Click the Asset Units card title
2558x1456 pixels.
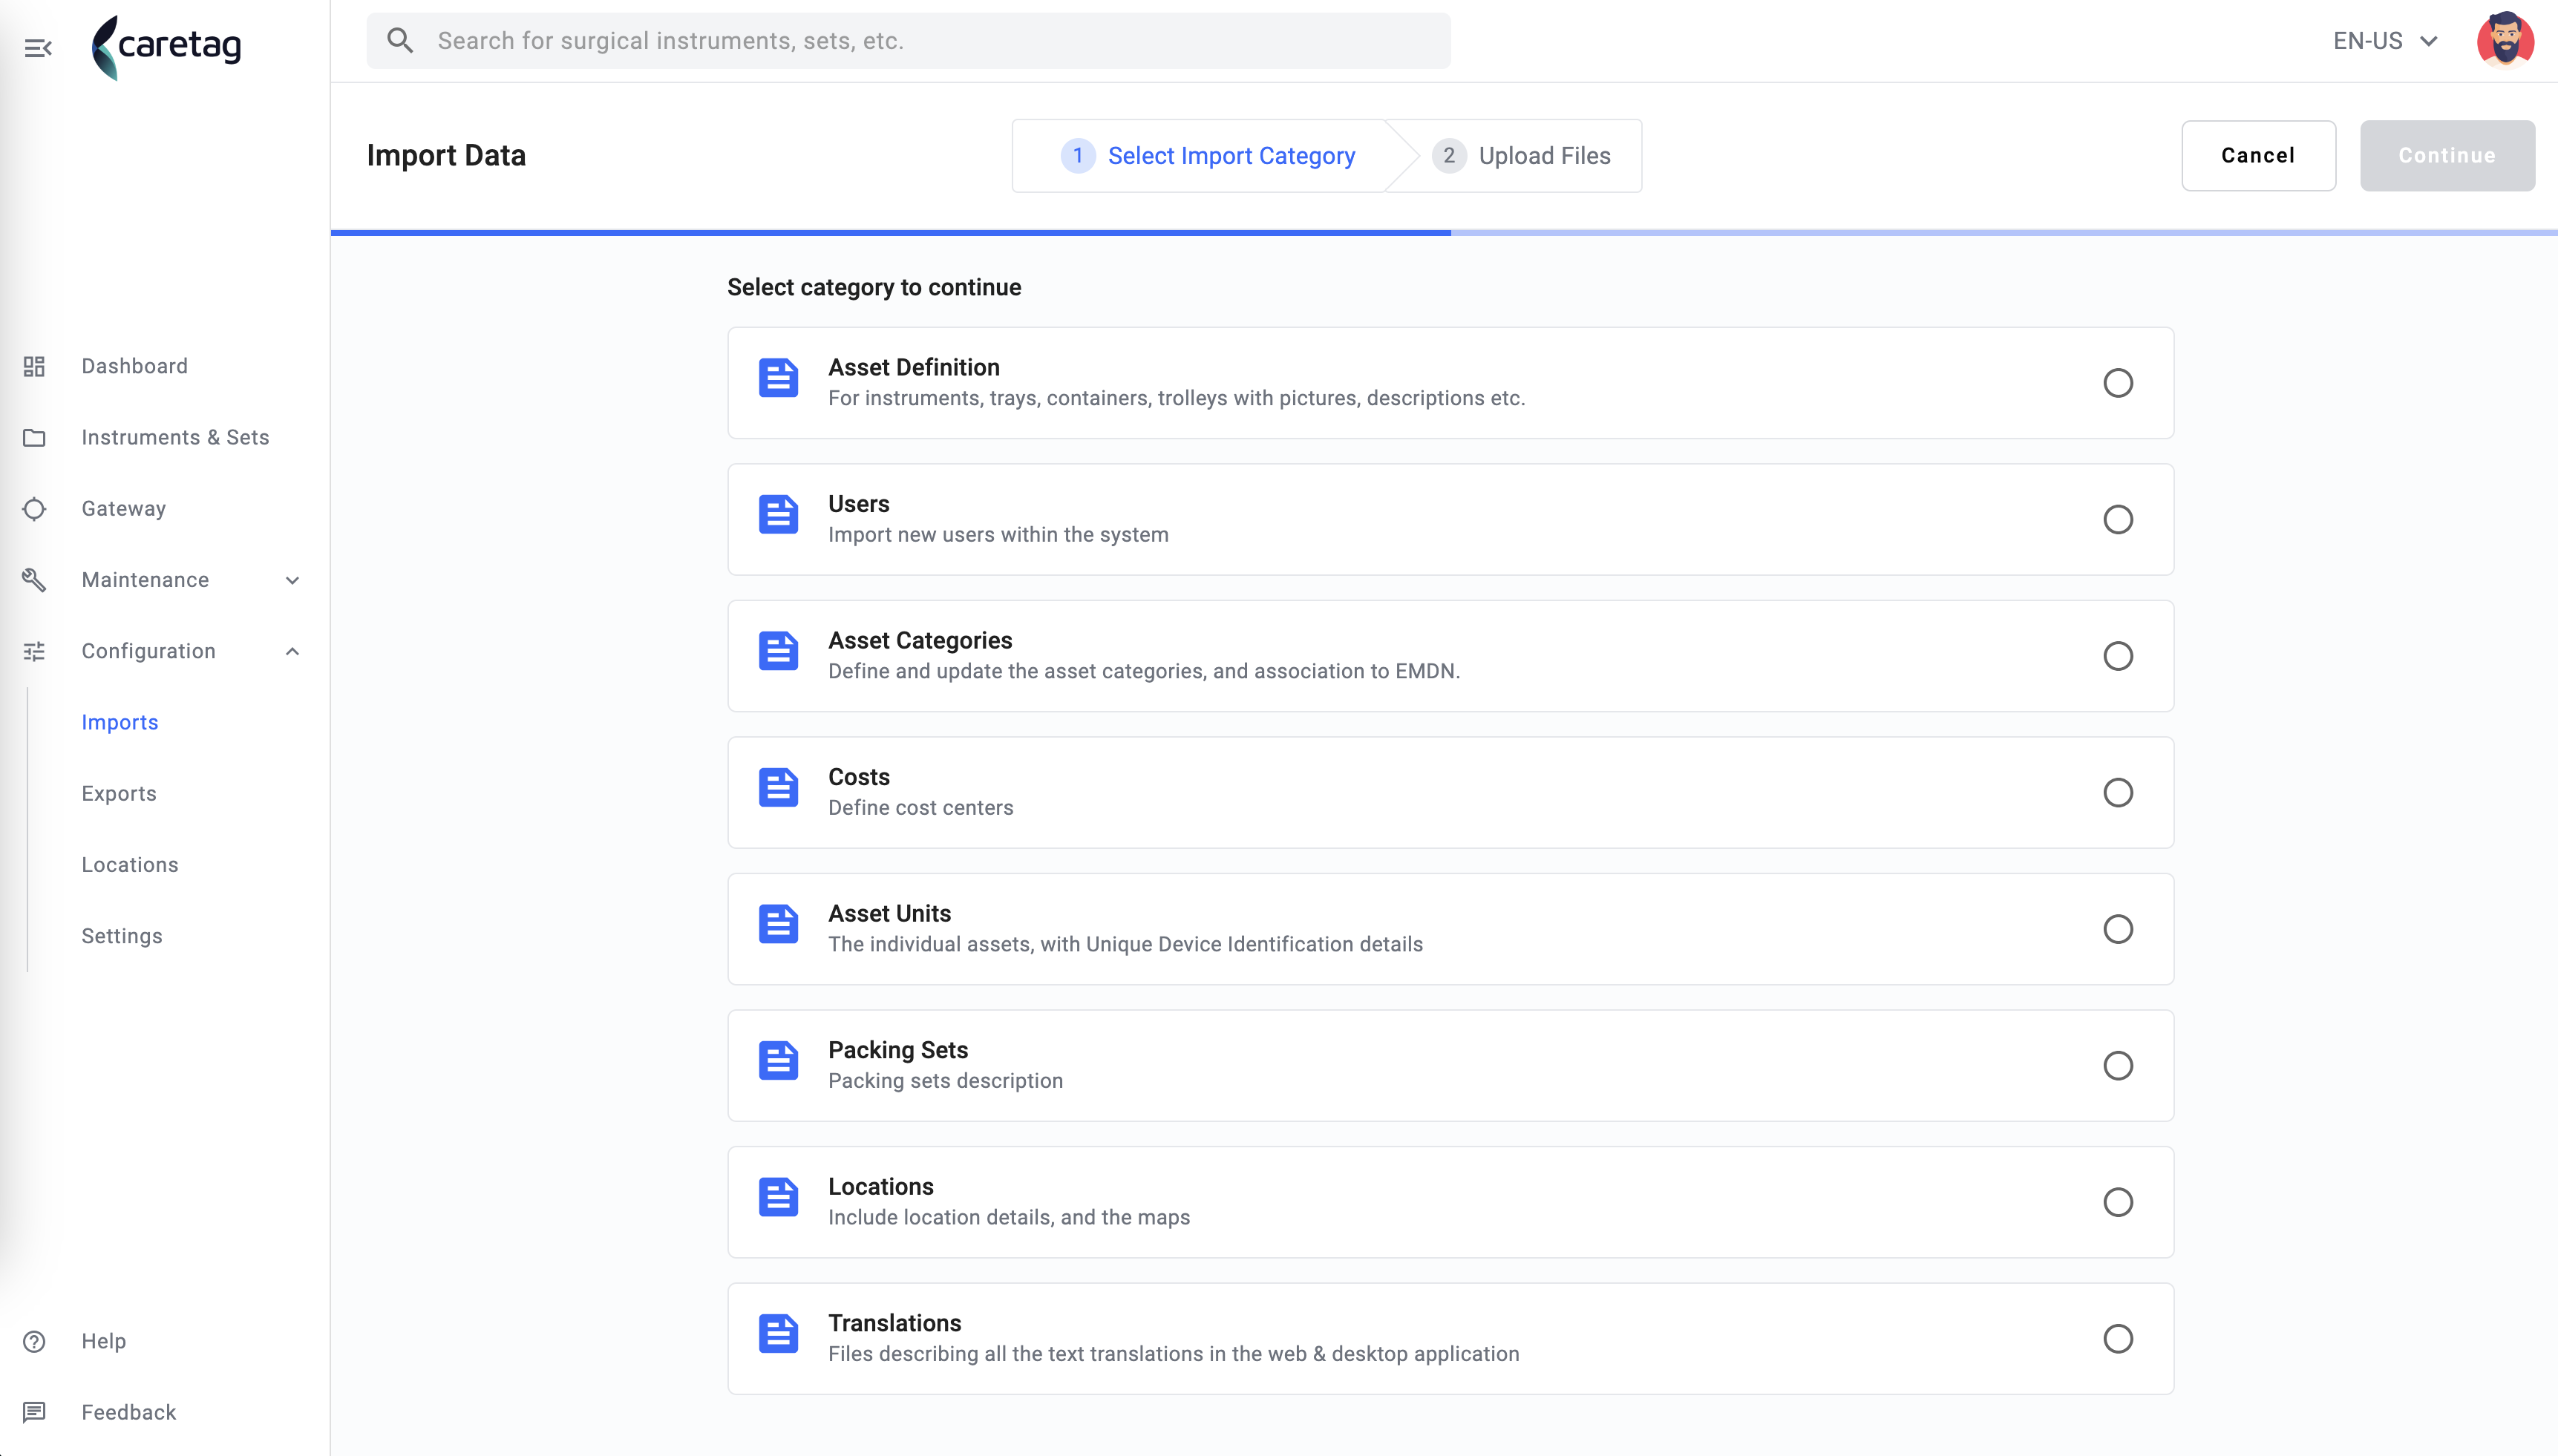point(889,913)
